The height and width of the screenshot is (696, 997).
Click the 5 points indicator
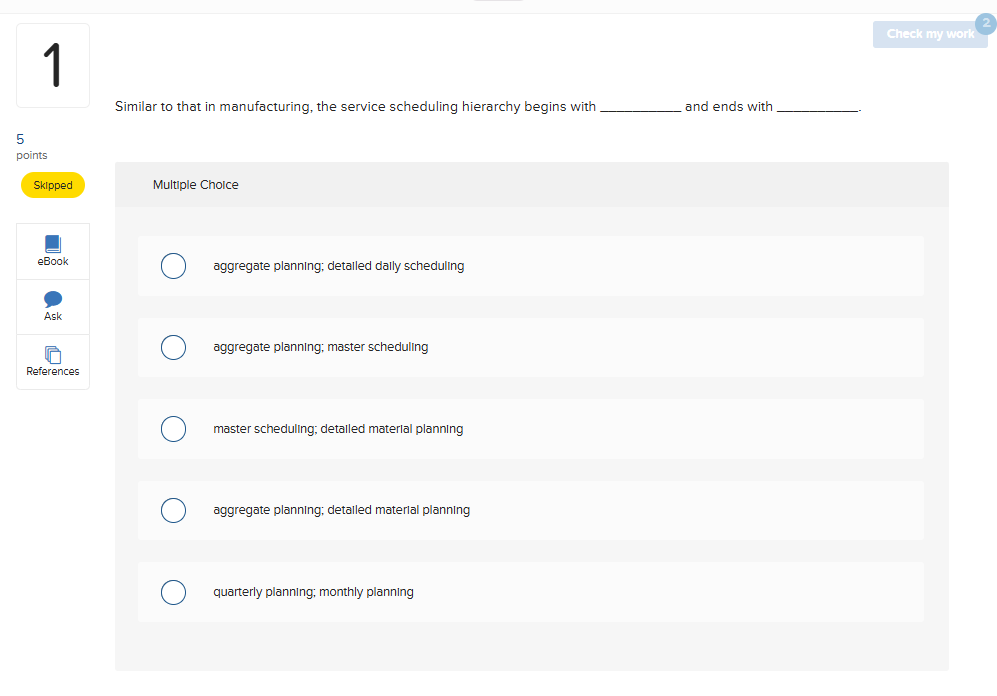pyautogui.click(x=31, y=146)
